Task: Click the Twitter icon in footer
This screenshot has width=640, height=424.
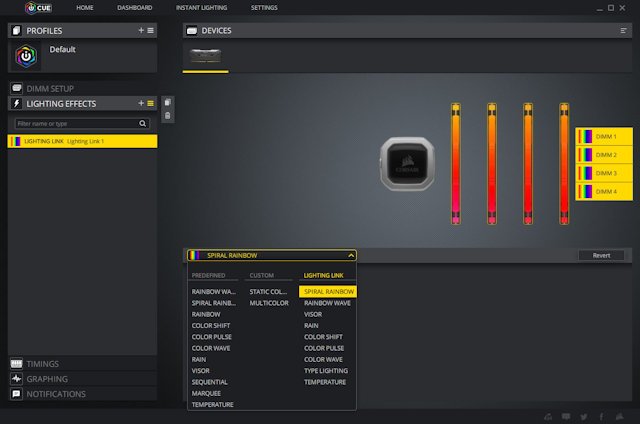Action: tap(584, 417)
